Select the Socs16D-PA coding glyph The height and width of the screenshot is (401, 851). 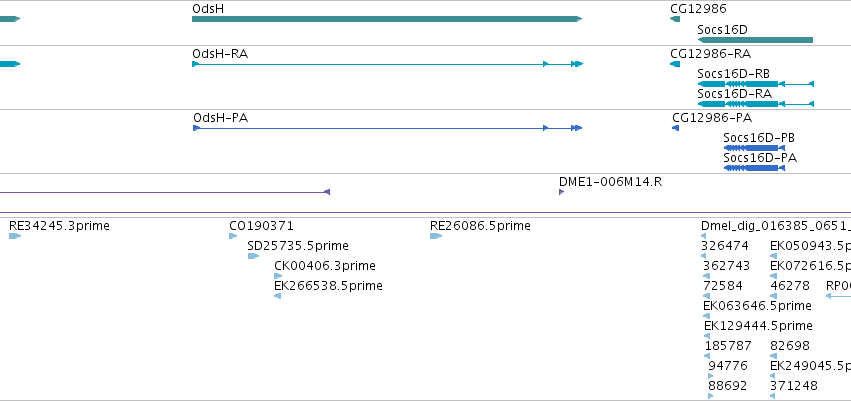pyautogui.click(x=754, y=168)
